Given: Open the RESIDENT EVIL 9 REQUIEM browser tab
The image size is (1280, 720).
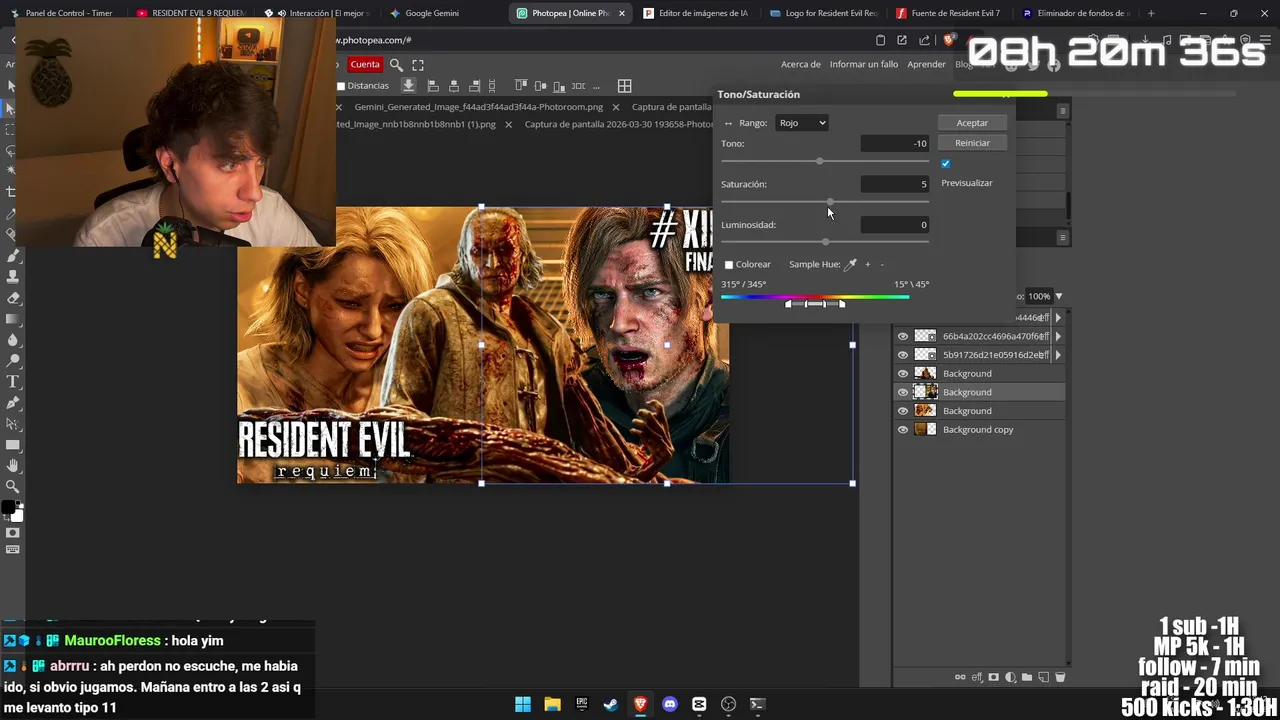Looking at the screenshot, I should click(191, 13).
